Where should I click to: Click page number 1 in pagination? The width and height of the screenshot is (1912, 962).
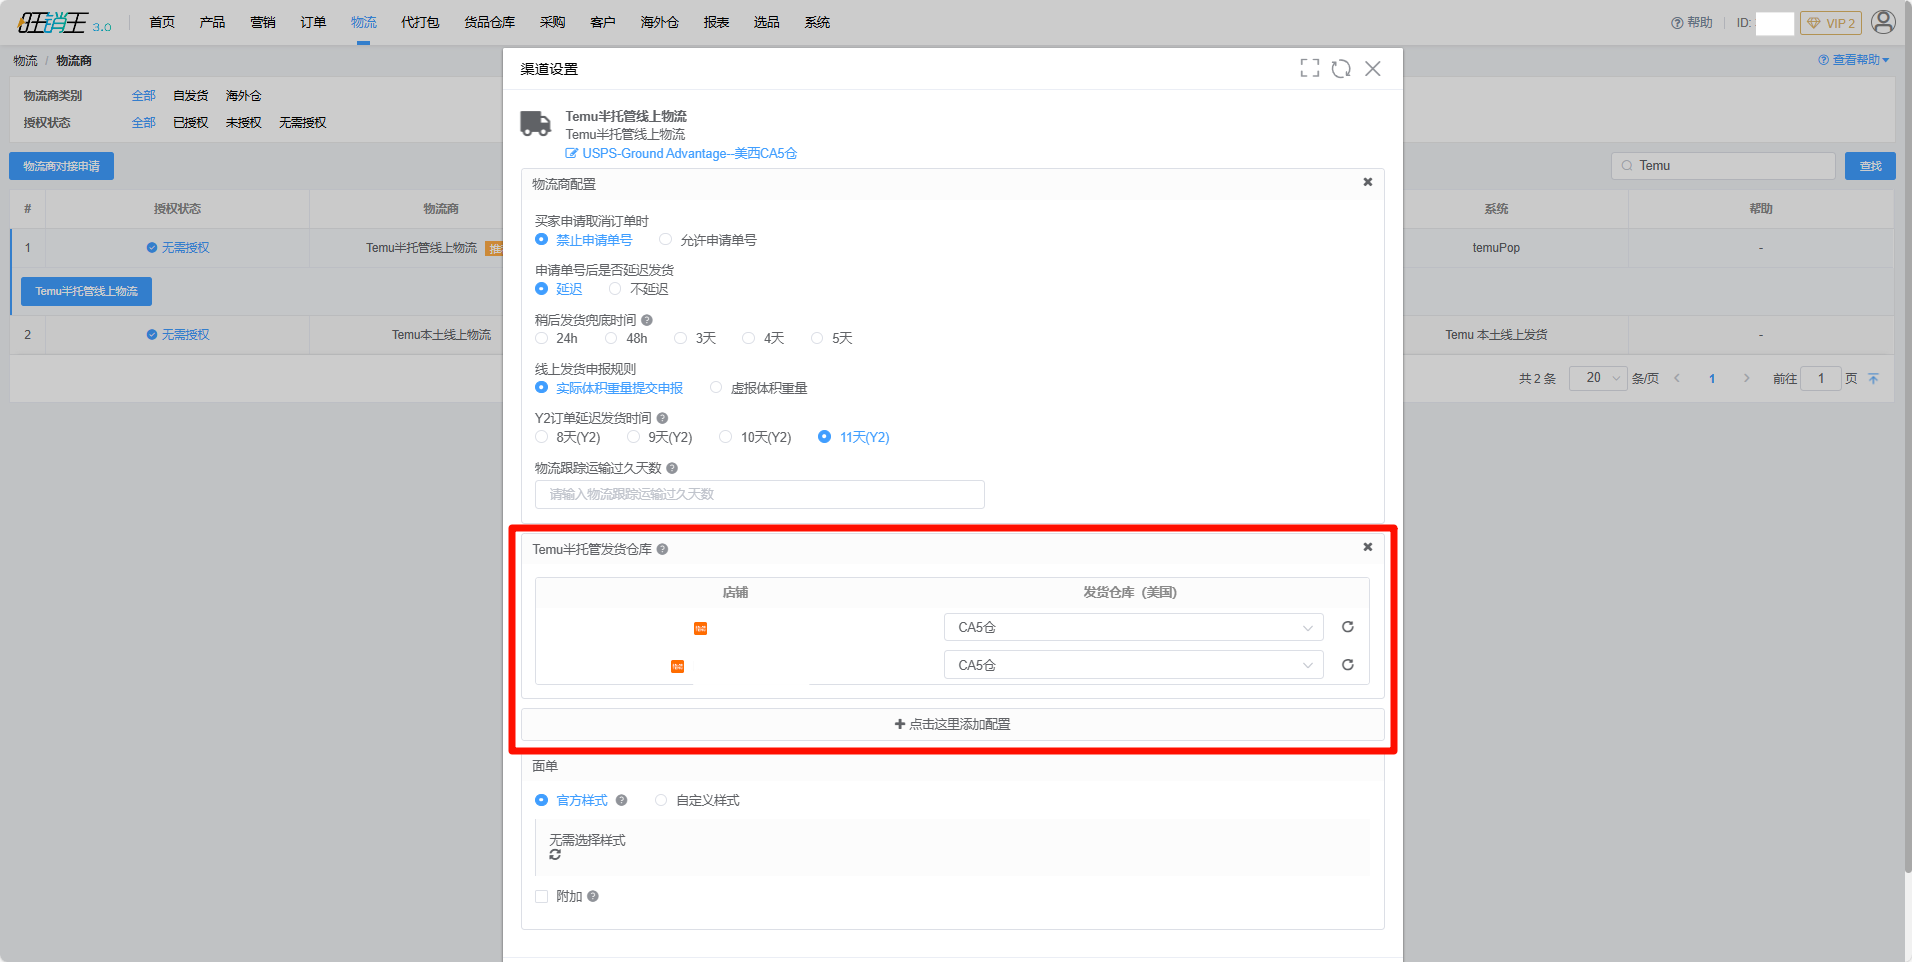[1712, 378]
